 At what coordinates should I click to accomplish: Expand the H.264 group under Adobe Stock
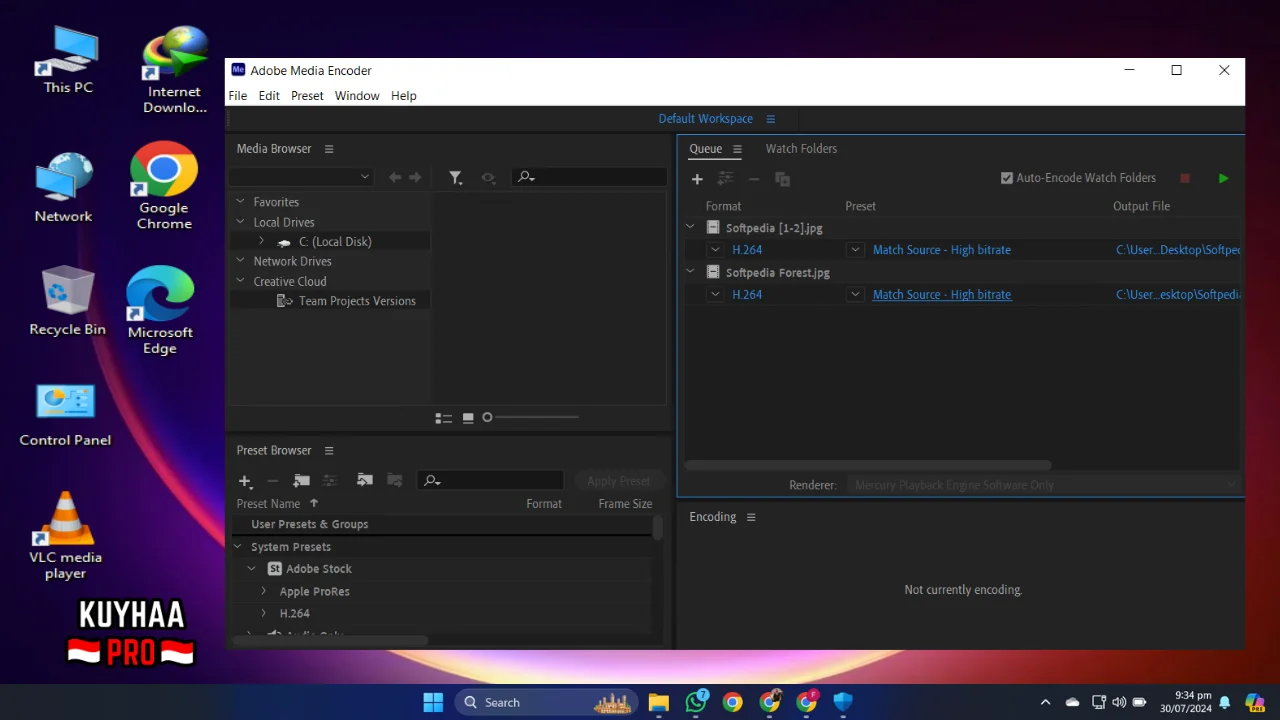[264, 613]
